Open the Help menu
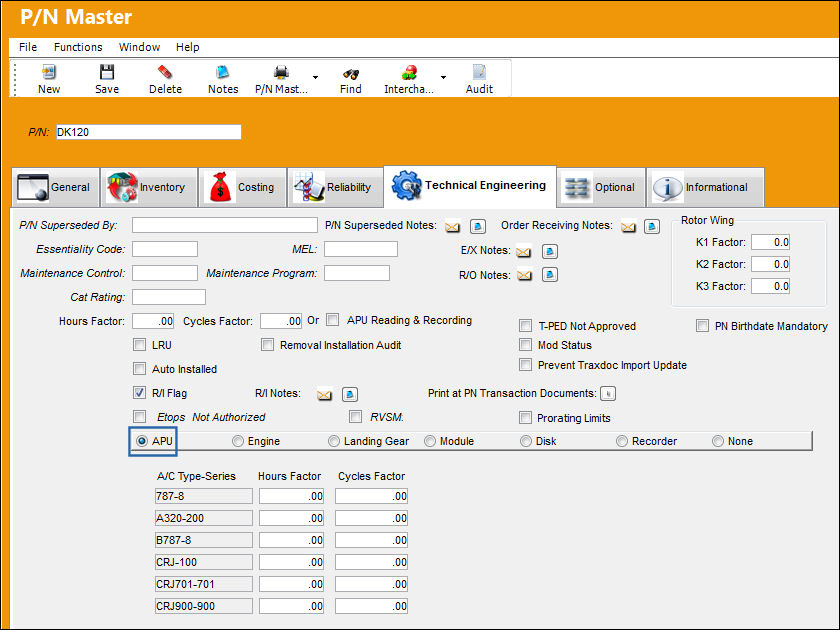840x630 pixels. [x=188, y=47]
